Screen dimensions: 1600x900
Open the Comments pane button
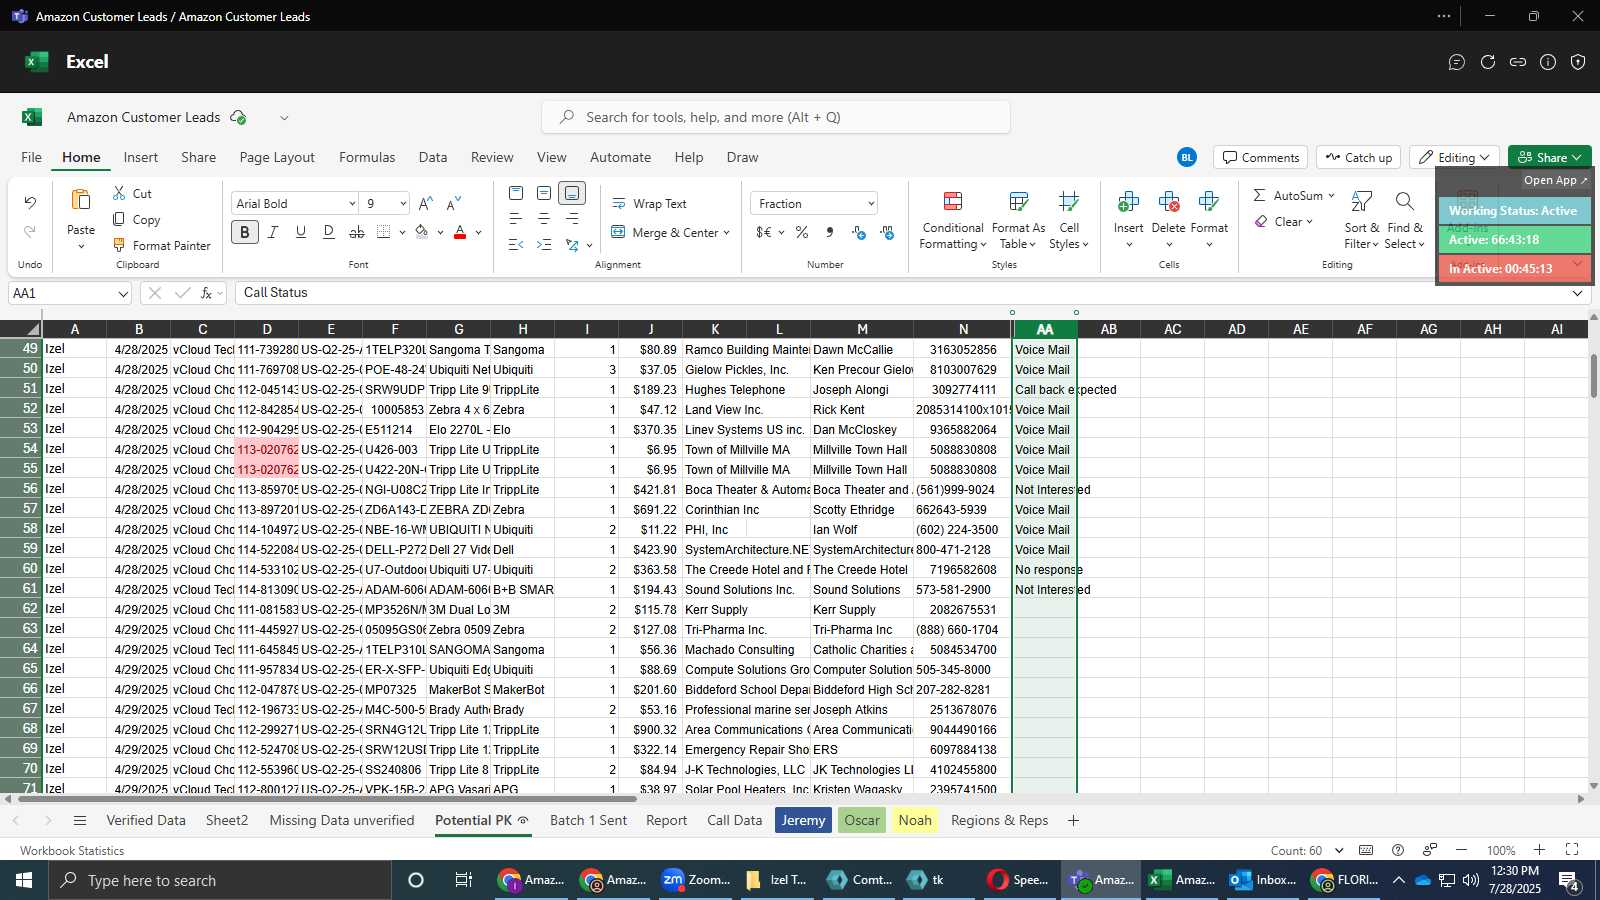point(1261,157)
